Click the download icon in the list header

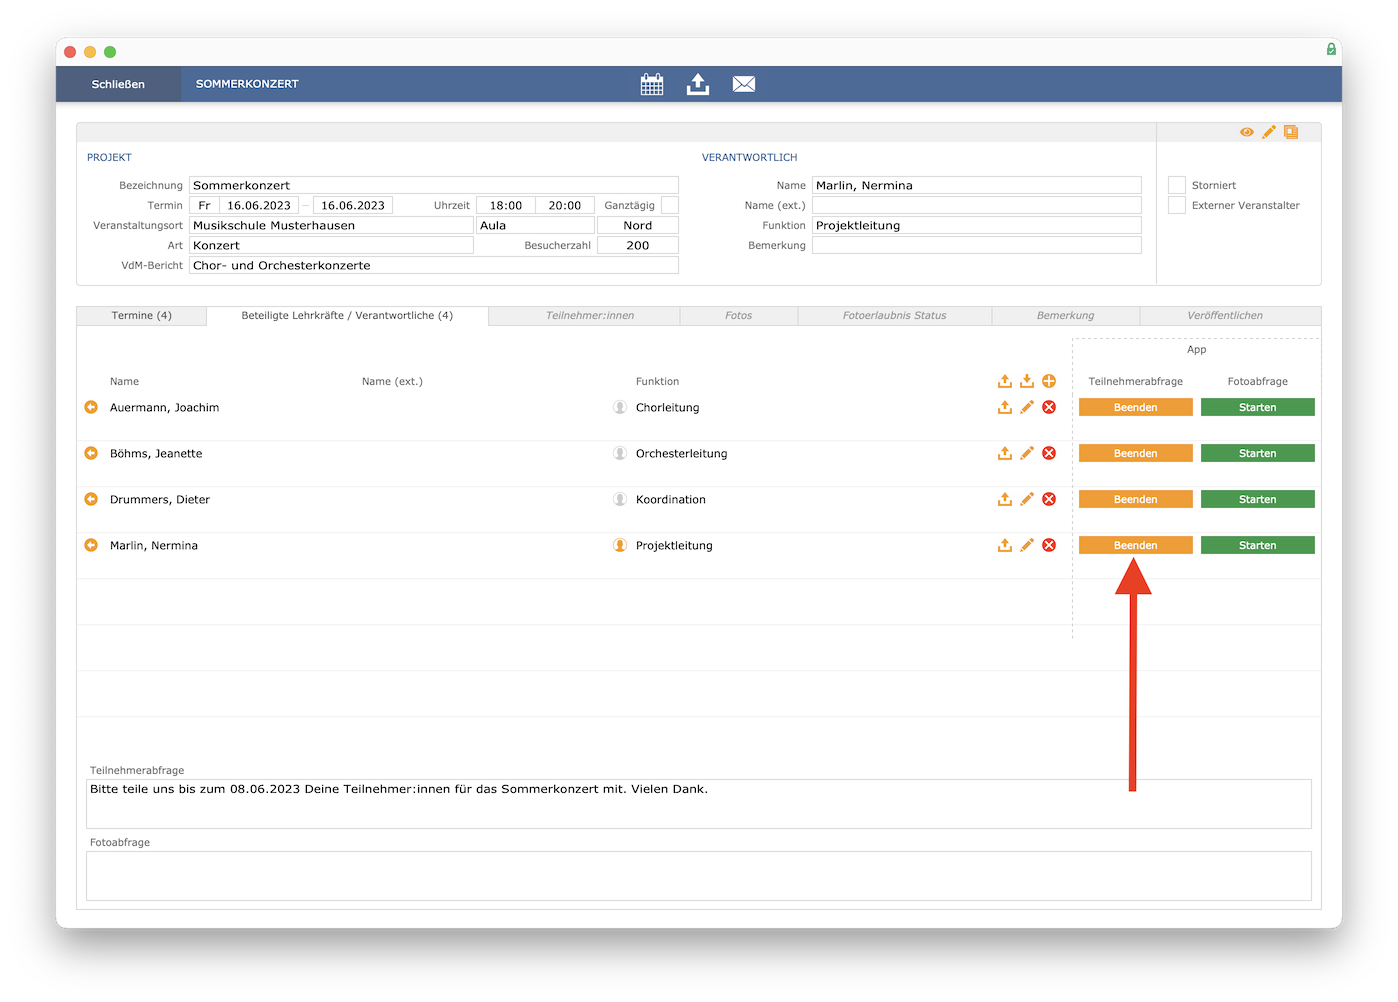(x=1027, y=381)
